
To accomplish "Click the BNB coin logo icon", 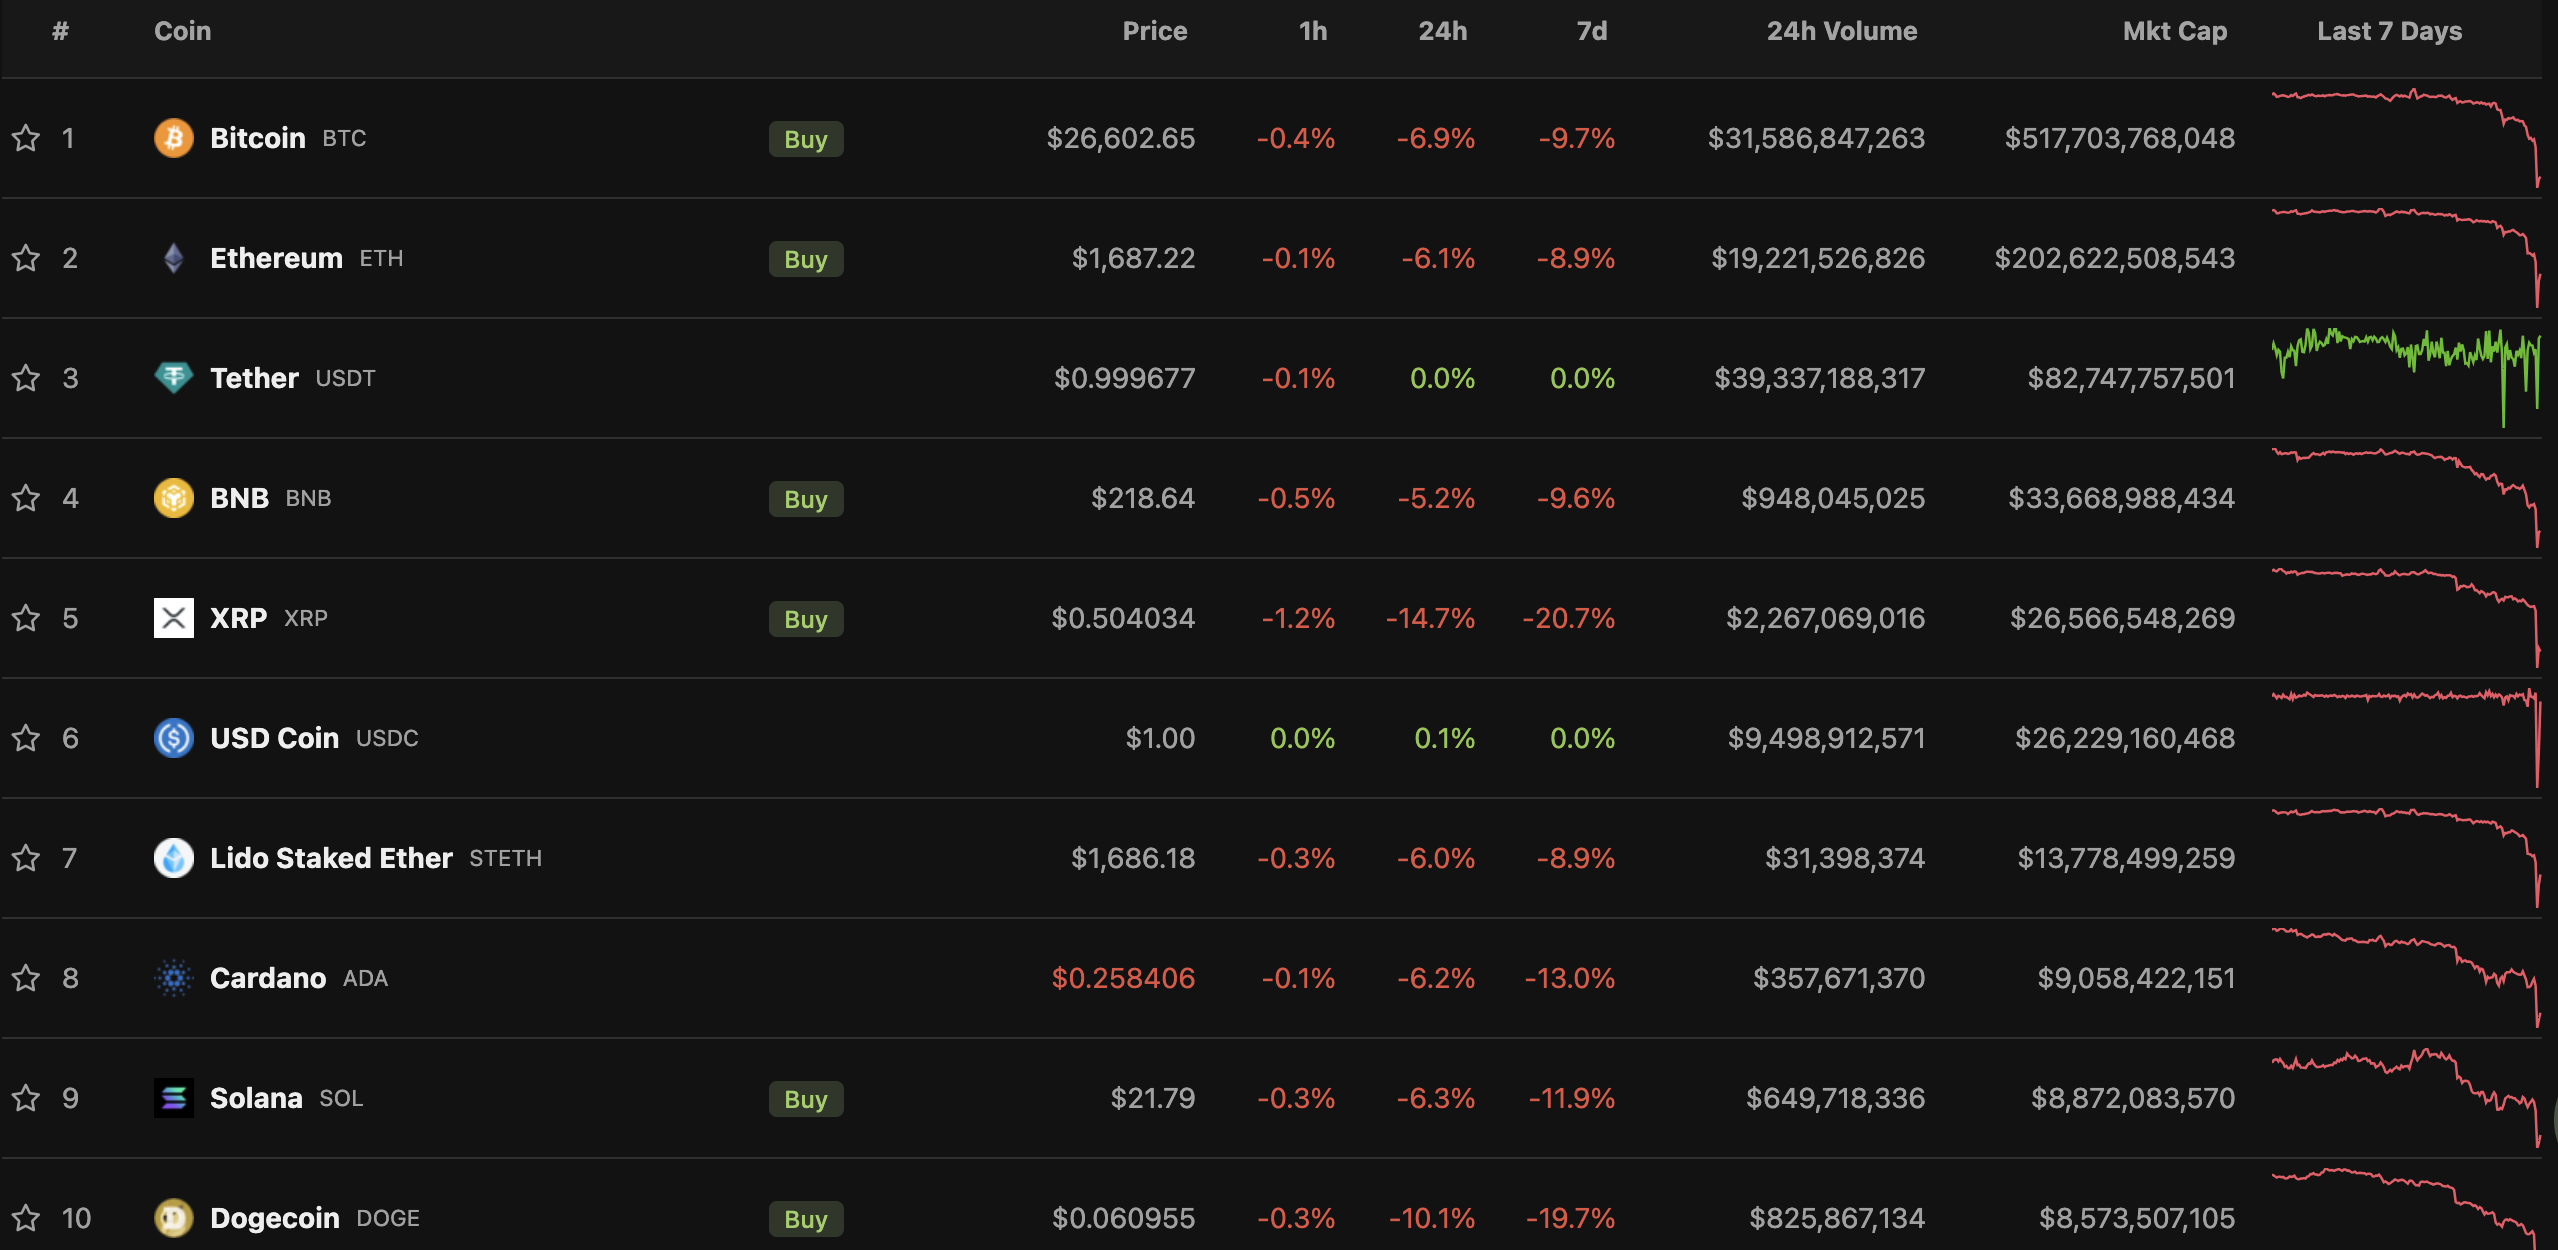I will 173,498.
